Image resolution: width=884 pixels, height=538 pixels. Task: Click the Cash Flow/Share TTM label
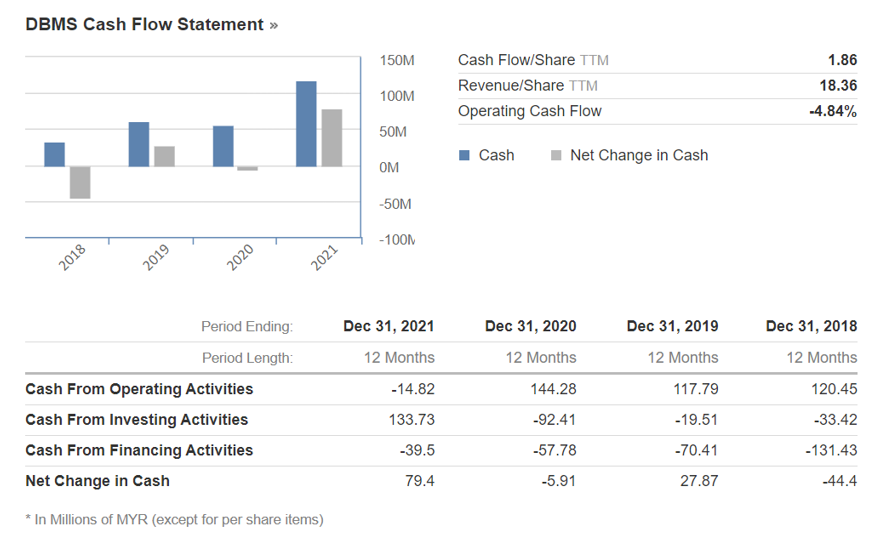(533, 60)
